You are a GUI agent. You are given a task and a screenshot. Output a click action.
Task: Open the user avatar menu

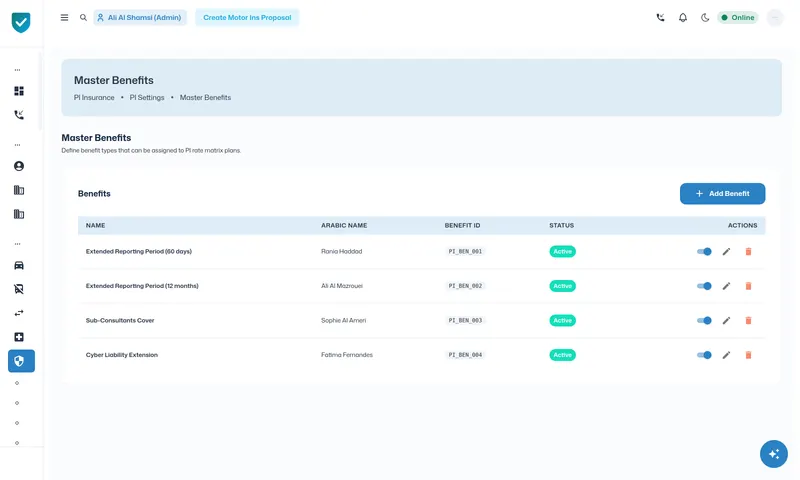(x=774, y=17)
